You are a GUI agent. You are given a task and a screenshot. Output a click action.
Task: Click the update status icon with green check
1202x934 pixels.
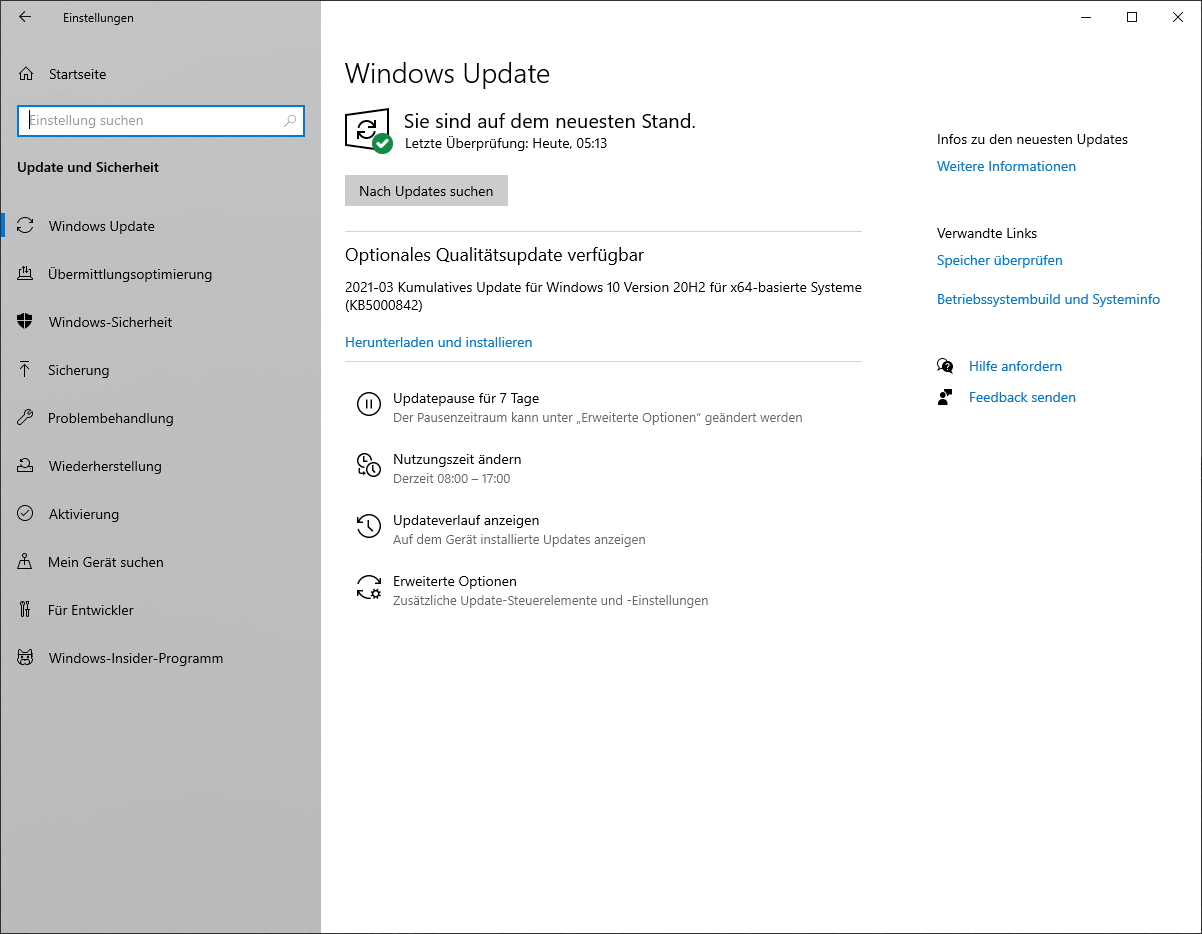[x=368, y=131]
